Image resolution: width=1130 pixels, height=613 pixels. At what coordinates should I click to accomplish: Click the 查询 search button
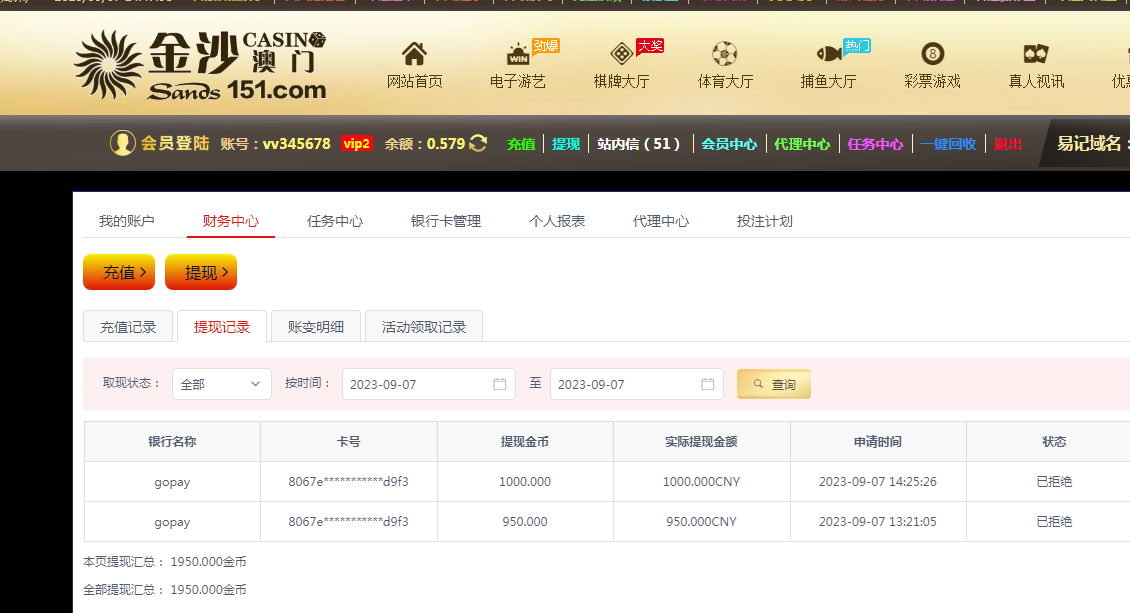tap(774, 384)
